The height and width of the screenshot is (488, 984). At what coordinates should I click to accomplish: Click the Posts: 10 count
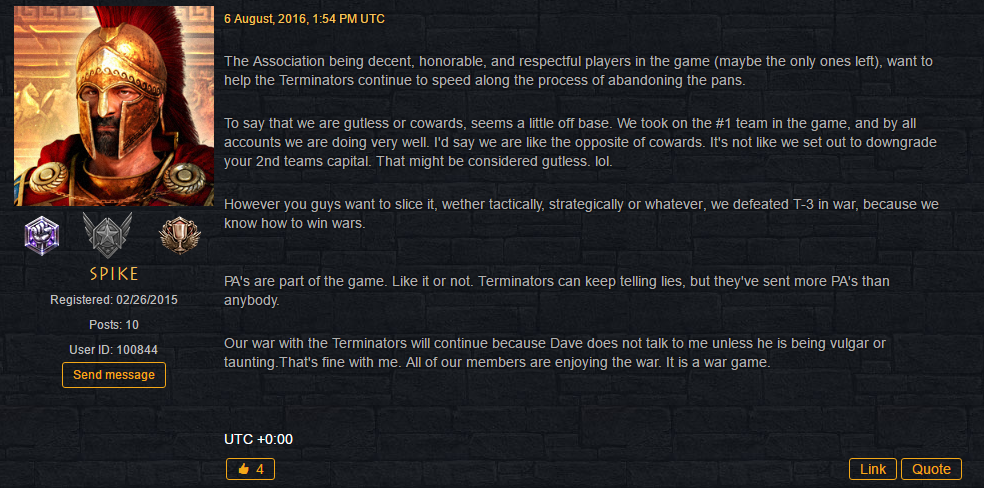[x=114, y=325]
